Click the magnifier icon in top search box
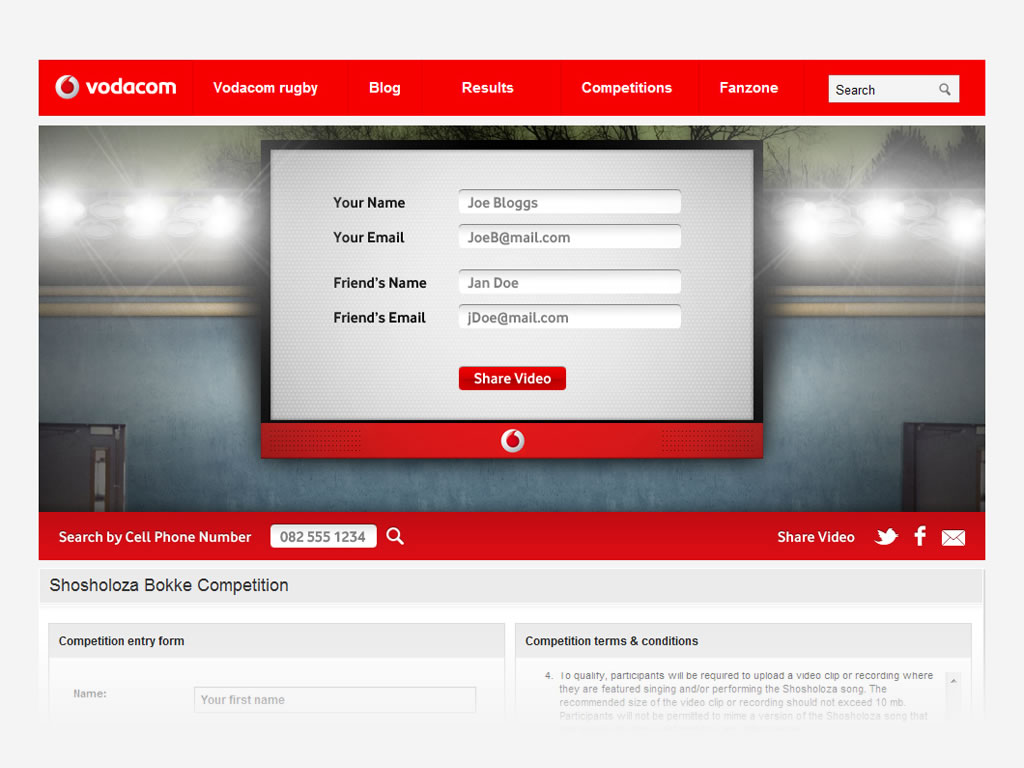1024x768 pixels. point(945,89)
